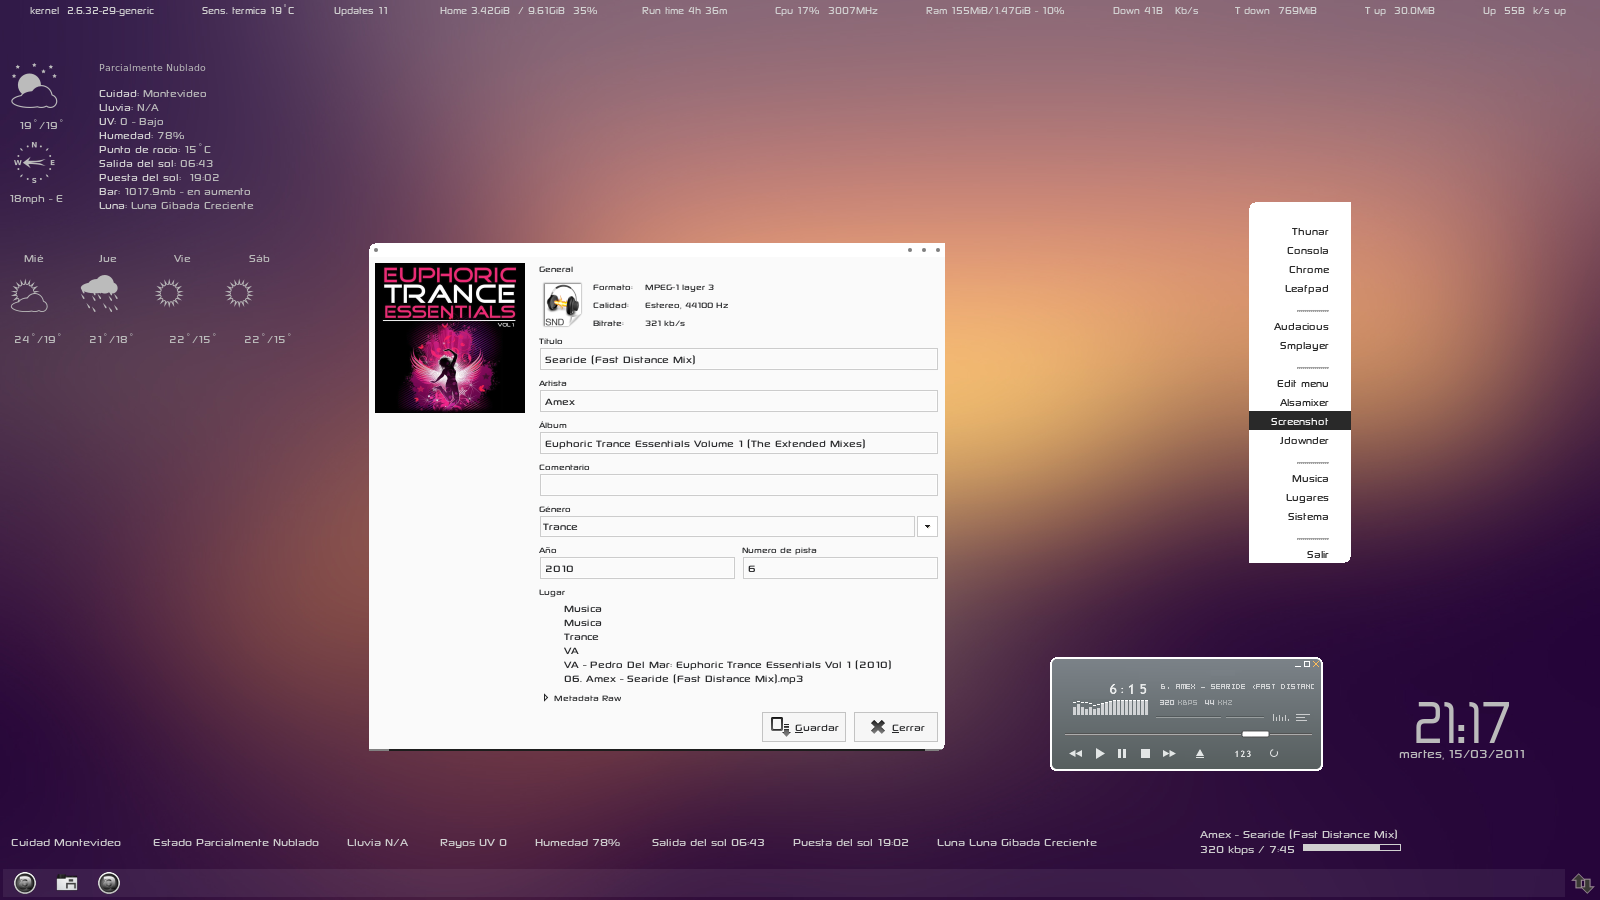Click the highlighted Screenshot menu entry

coord(1300,421)
